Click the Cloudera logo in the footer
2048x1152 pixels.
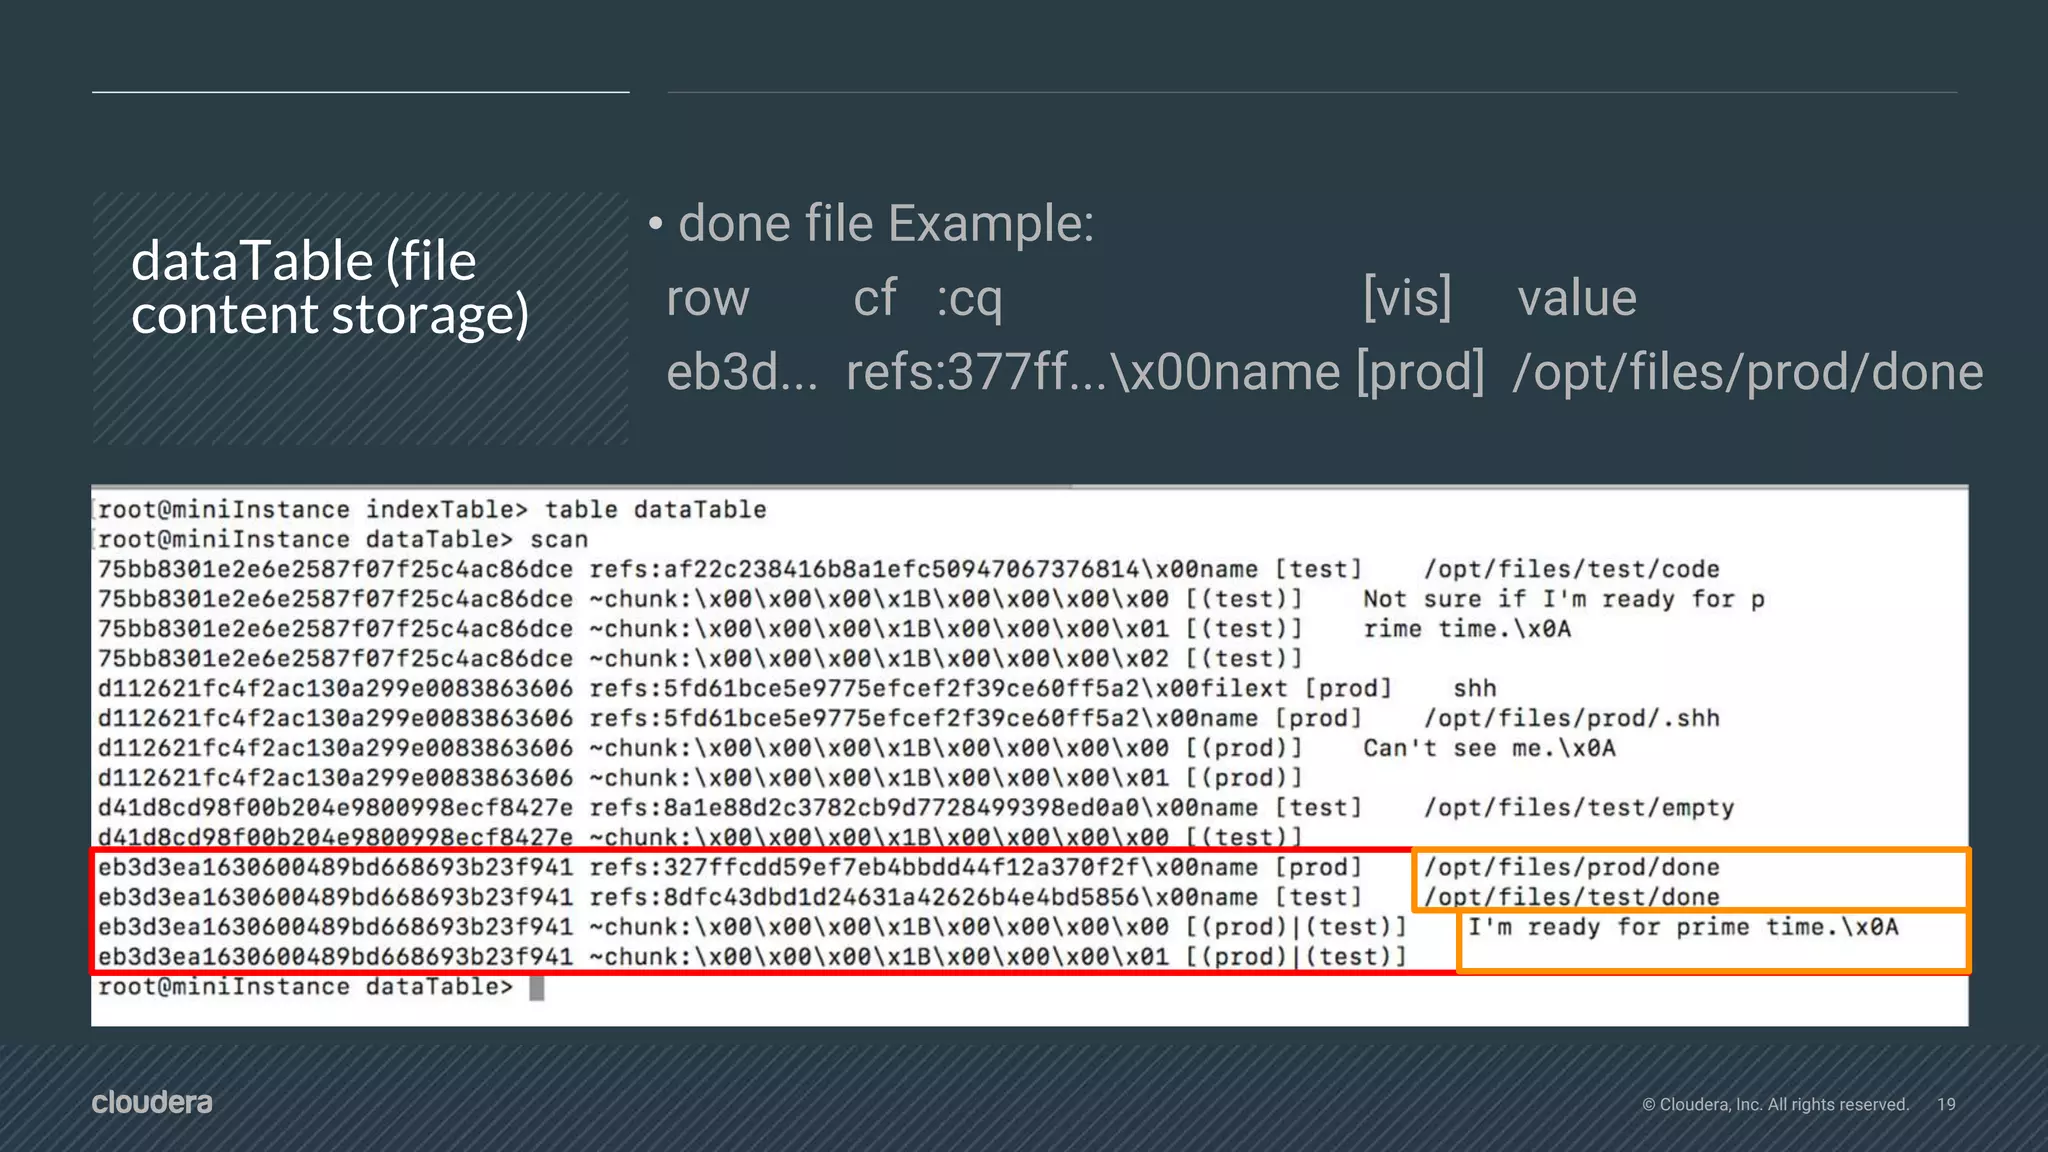(x=152, y=1103)
